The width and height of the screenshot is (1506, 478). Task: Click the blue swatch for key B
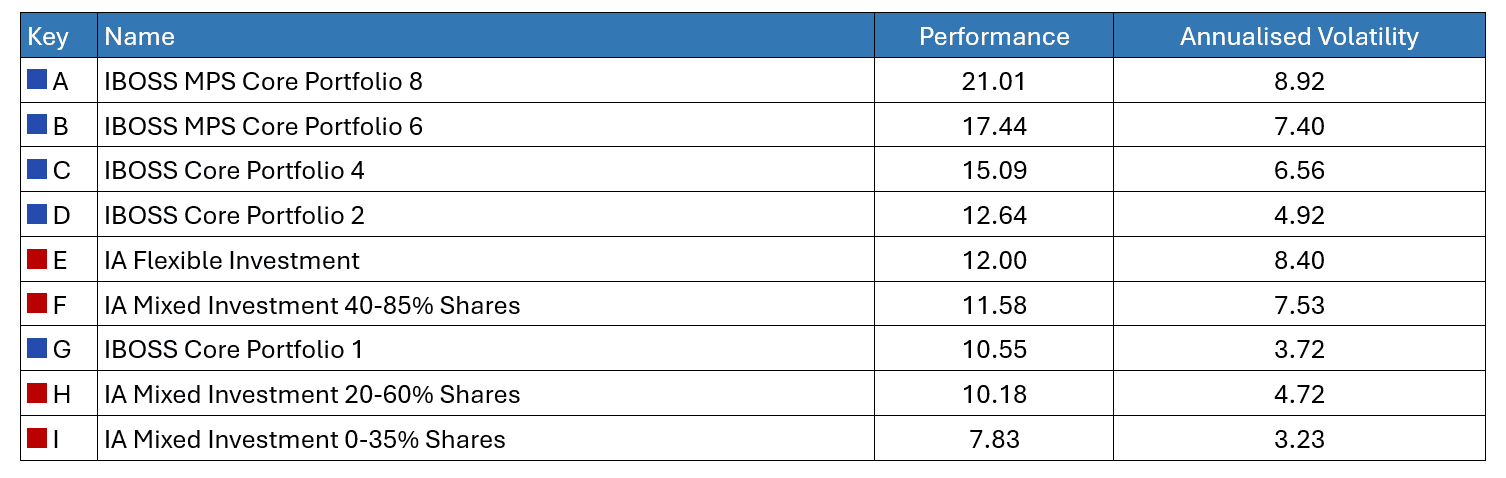[37, 125]
